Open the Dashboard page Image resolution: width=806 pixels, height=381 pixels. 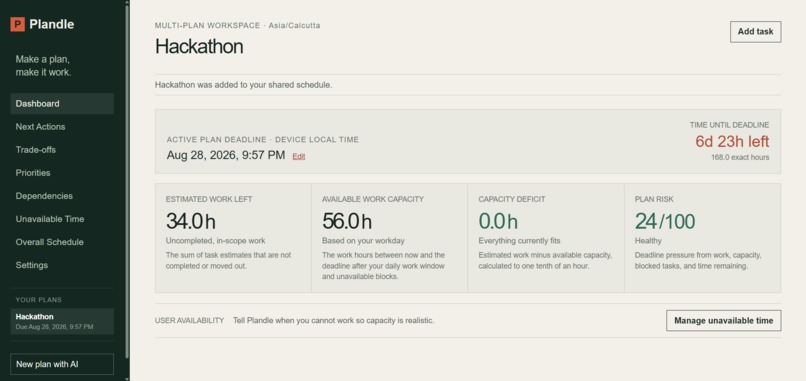pyautogui.click(x=62, y=103)
